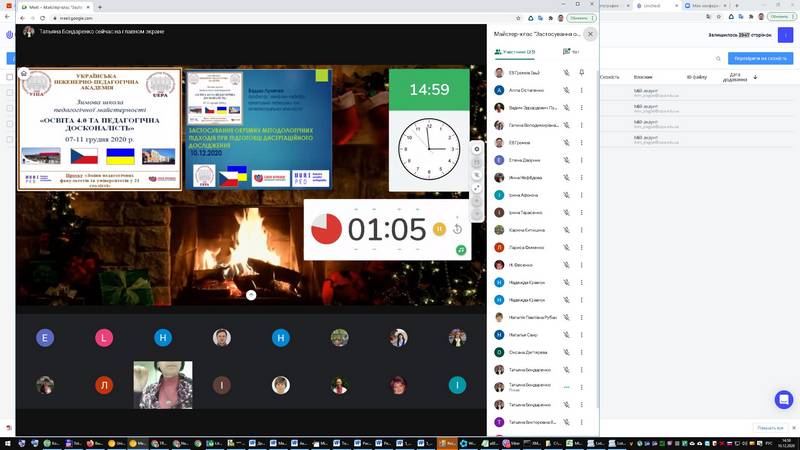Click the blue button in Unicheck window
Image resolution: width=800 pixels, height=450 pixels.
(x=760, y=58)
